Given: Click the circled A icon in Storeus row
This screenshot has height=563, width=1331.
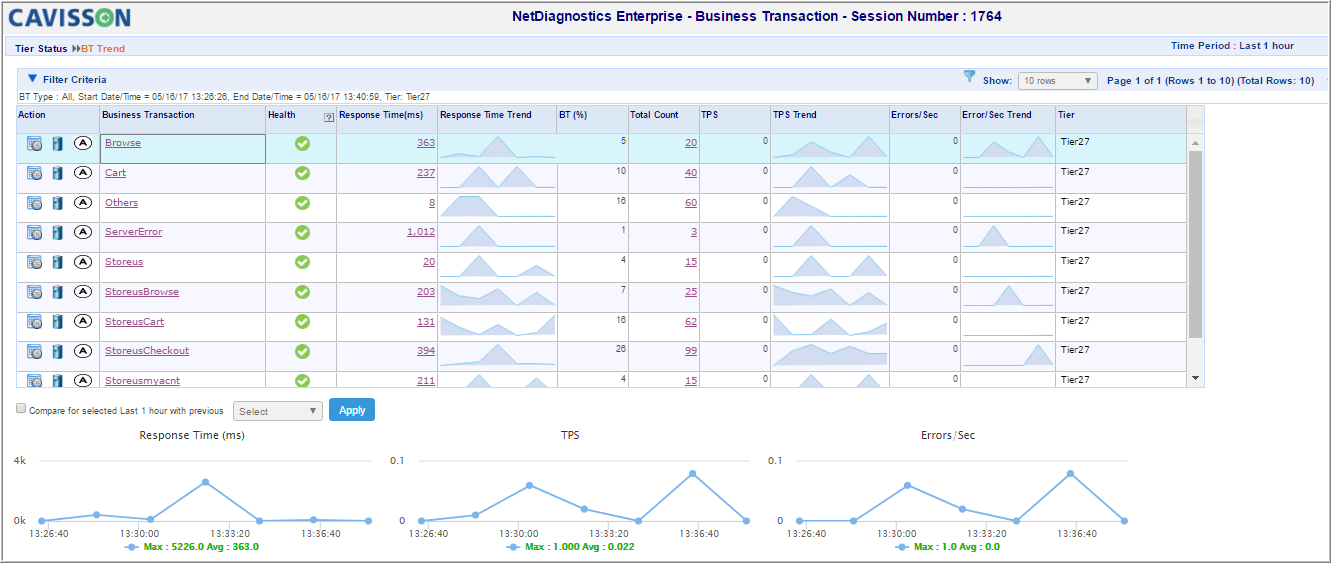Looking at the screenshot, I should point(83,263).
